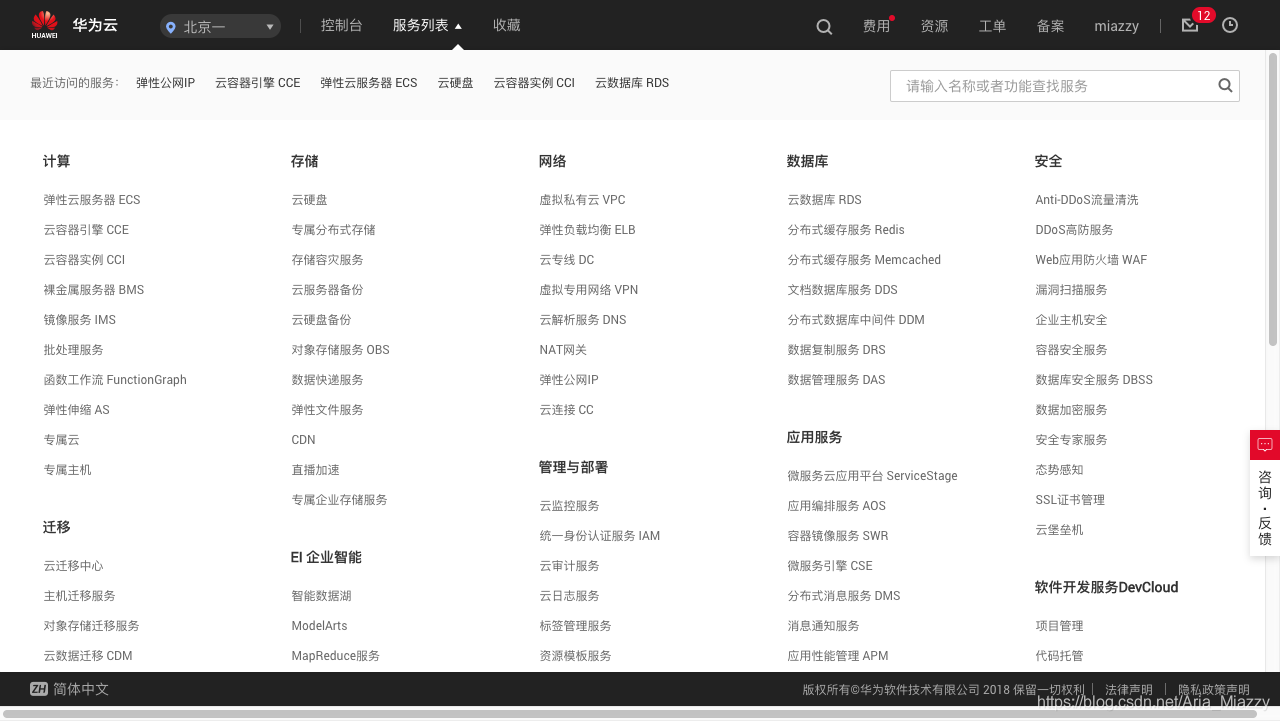Open the 工单 menu
This screenshot has height=721, width=1280.
[992, 26]
